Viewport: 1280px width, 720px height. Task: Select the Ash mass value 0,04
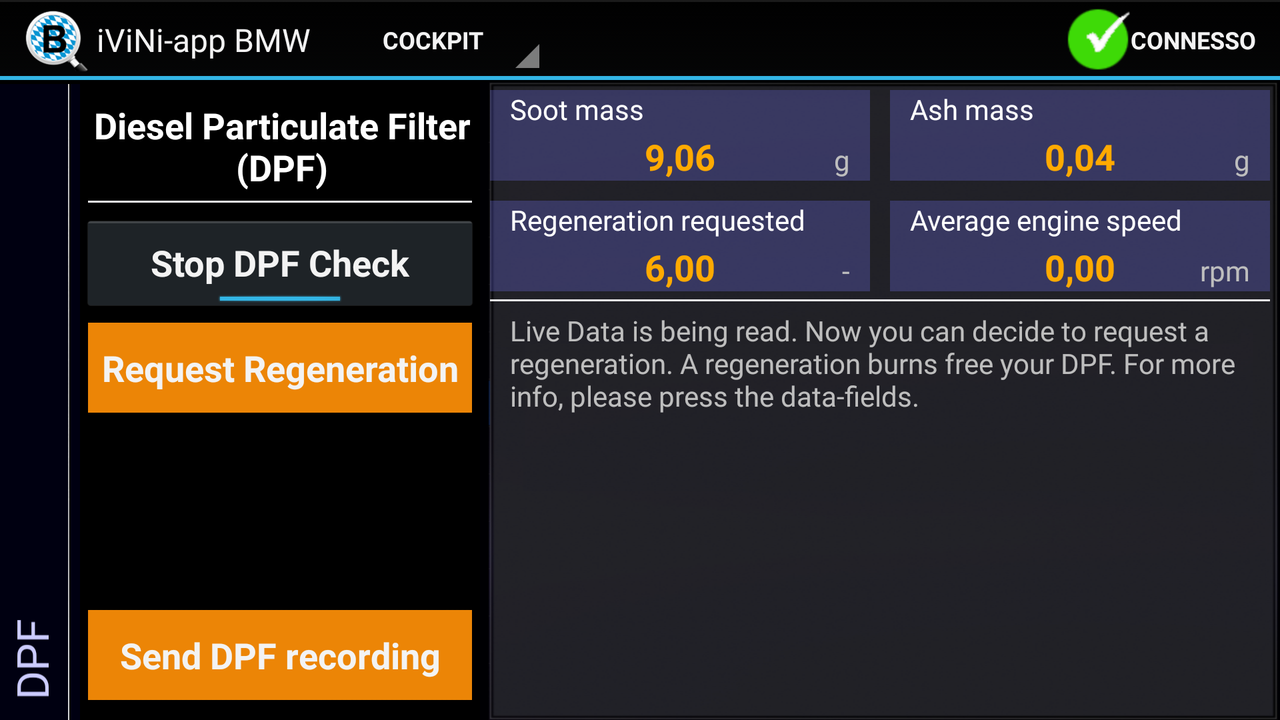(1080, 159)
